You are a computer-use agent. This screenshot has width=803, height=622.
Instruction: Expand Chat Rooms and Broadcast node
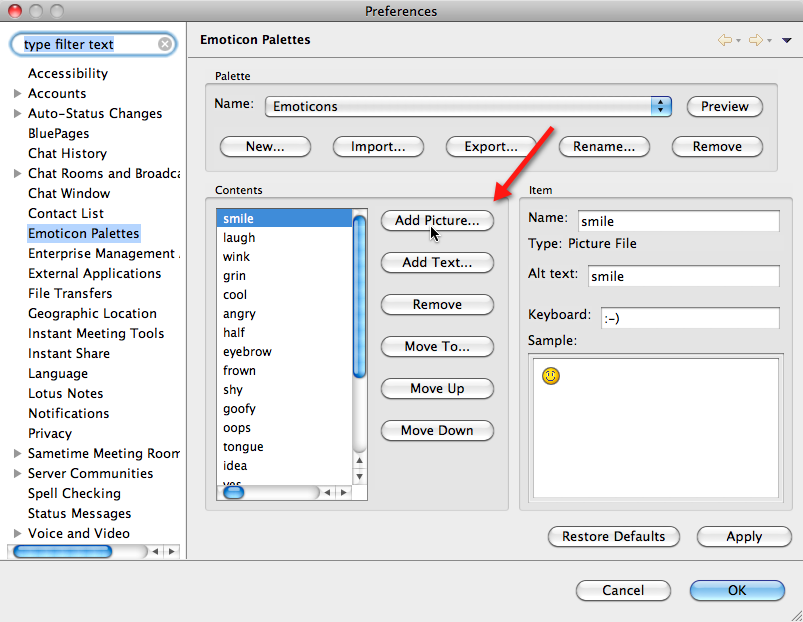click(17, 173)
